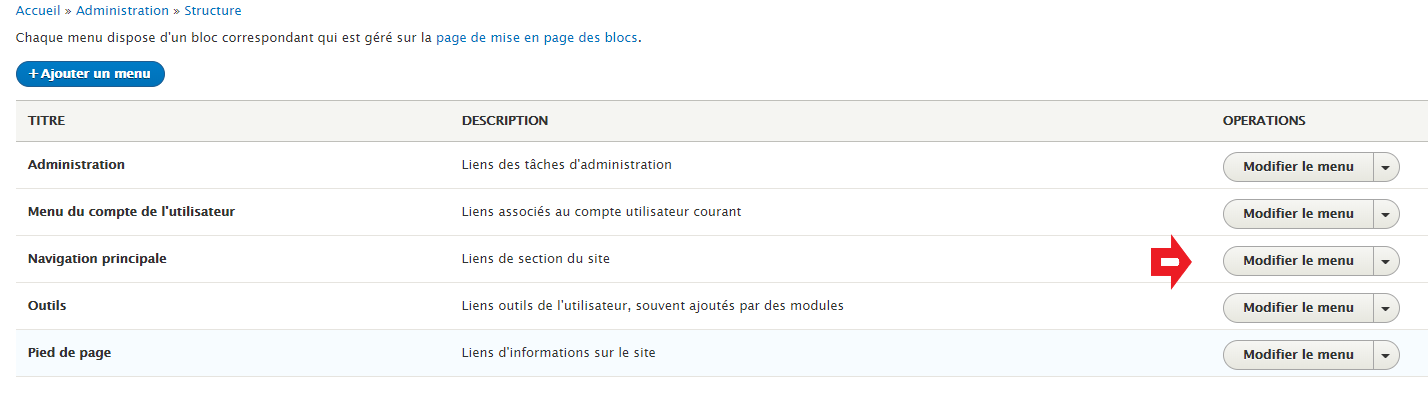Click the OPERATIONS column header
This screenshot has width=1428, height=402.
pos(1264,121)
